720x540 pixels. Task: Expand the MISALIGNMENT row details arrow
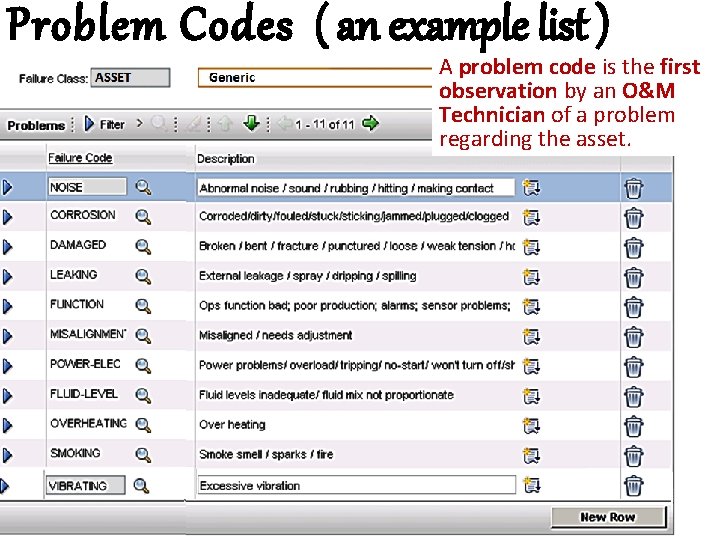pyautogui.click(x=7, y=336)
